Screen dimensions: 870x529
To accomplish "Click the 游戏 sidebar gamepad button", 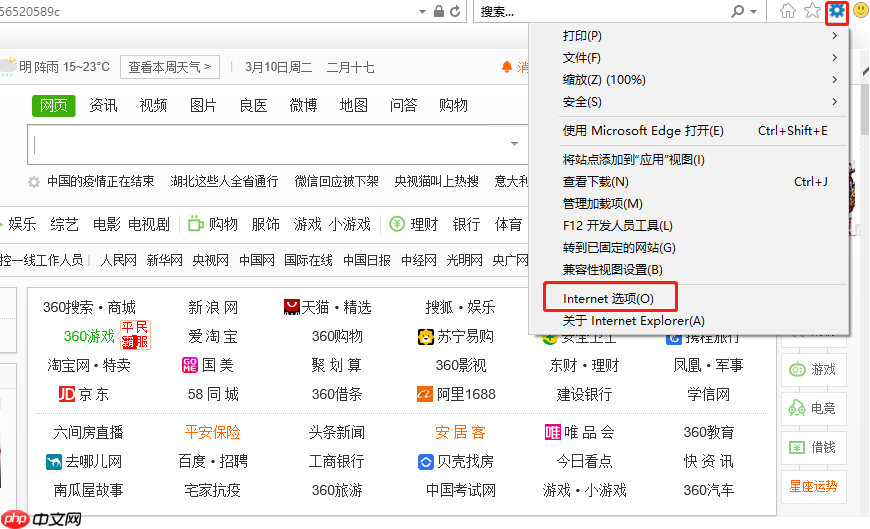I will click(813, 370).
